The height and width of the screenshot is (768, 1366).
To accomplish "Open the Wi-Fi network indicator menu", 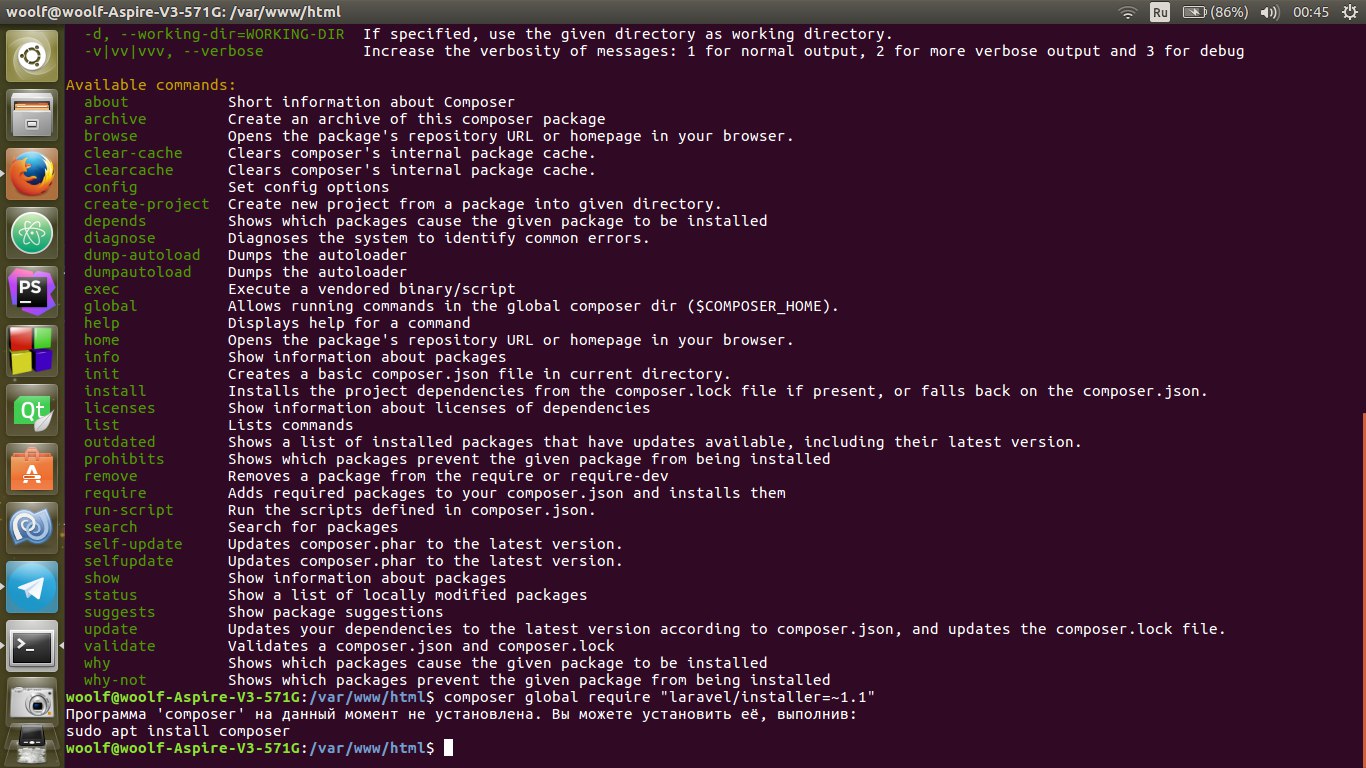I will (1128, 12).
